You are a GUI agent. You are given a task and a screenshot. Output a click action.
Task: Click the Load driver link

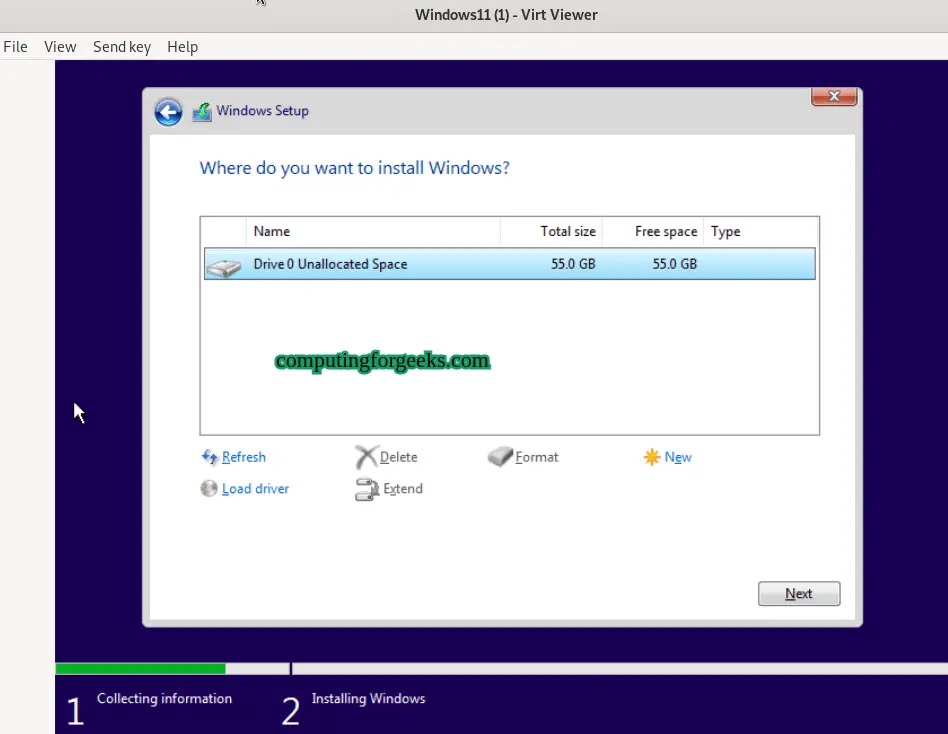pos(254,489)
